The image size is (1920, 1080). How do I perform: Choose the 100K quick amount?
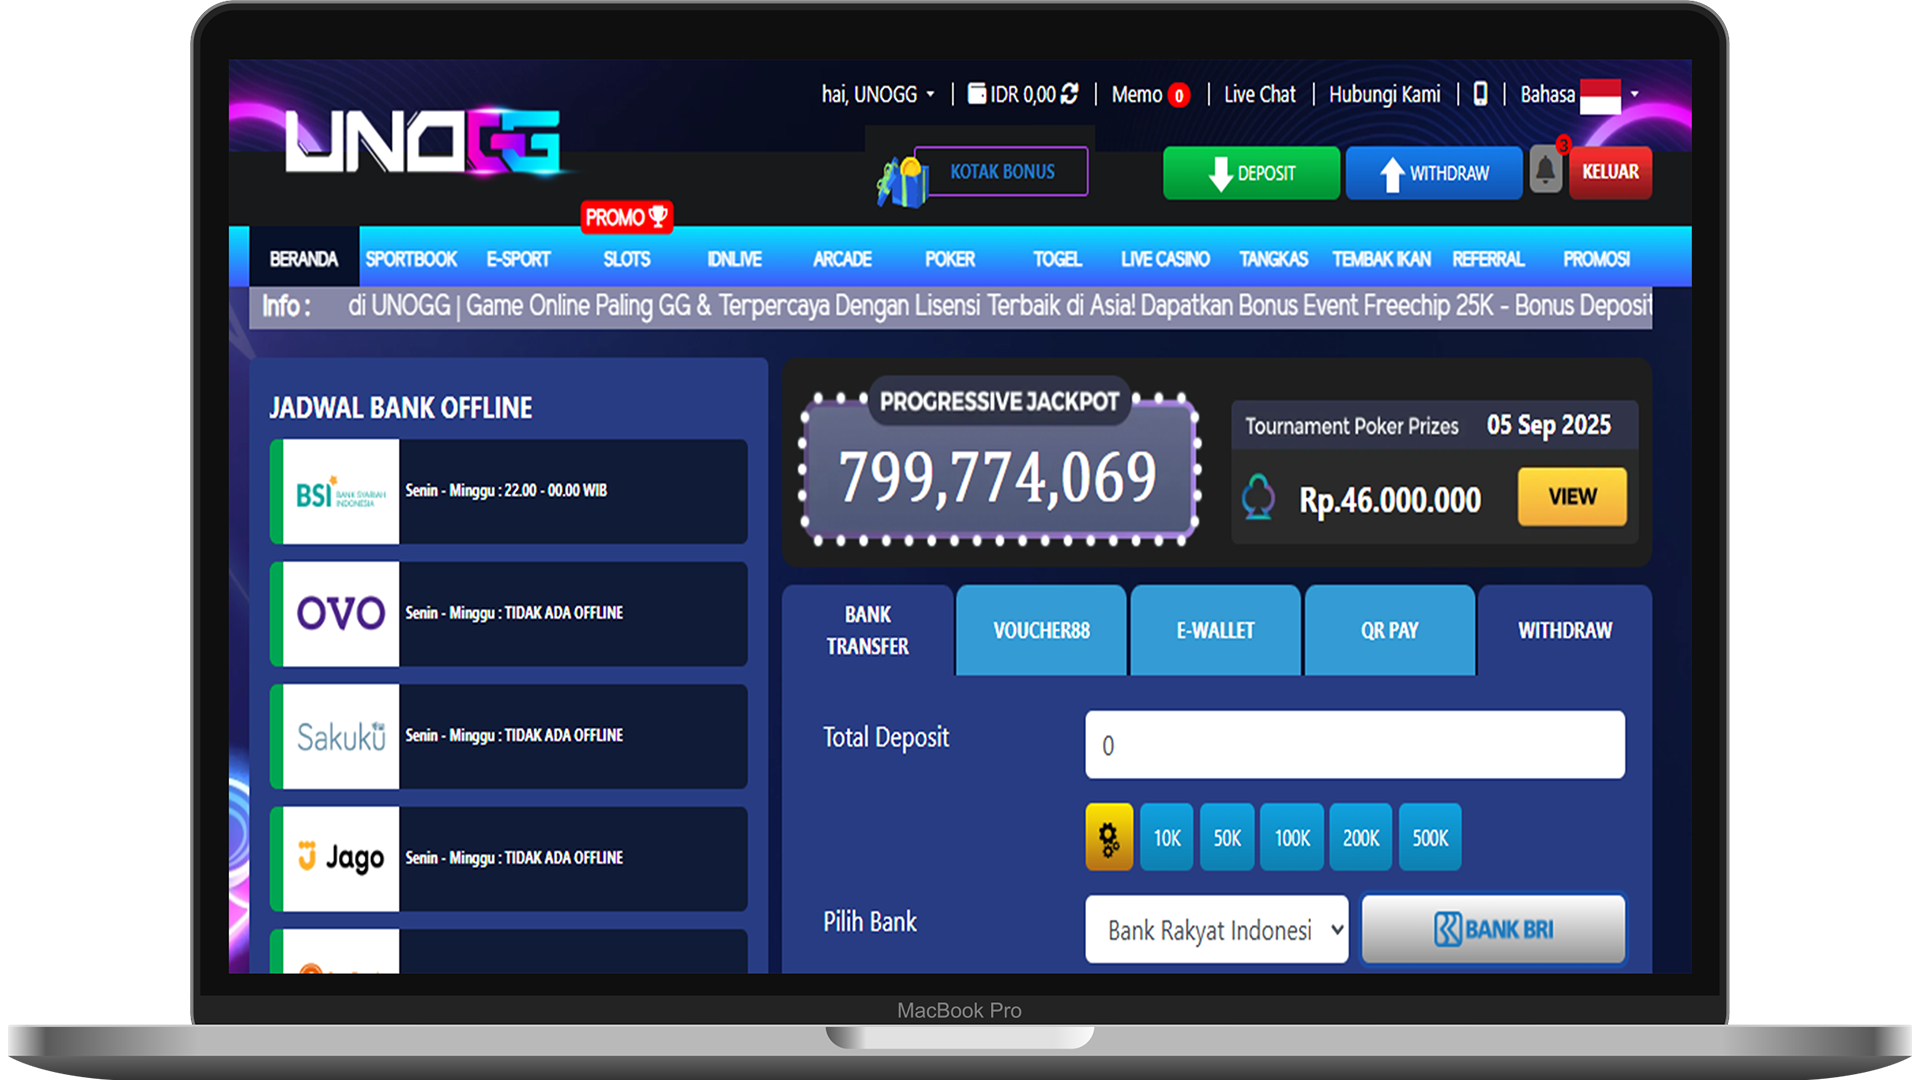click(x=1292, y=837)
